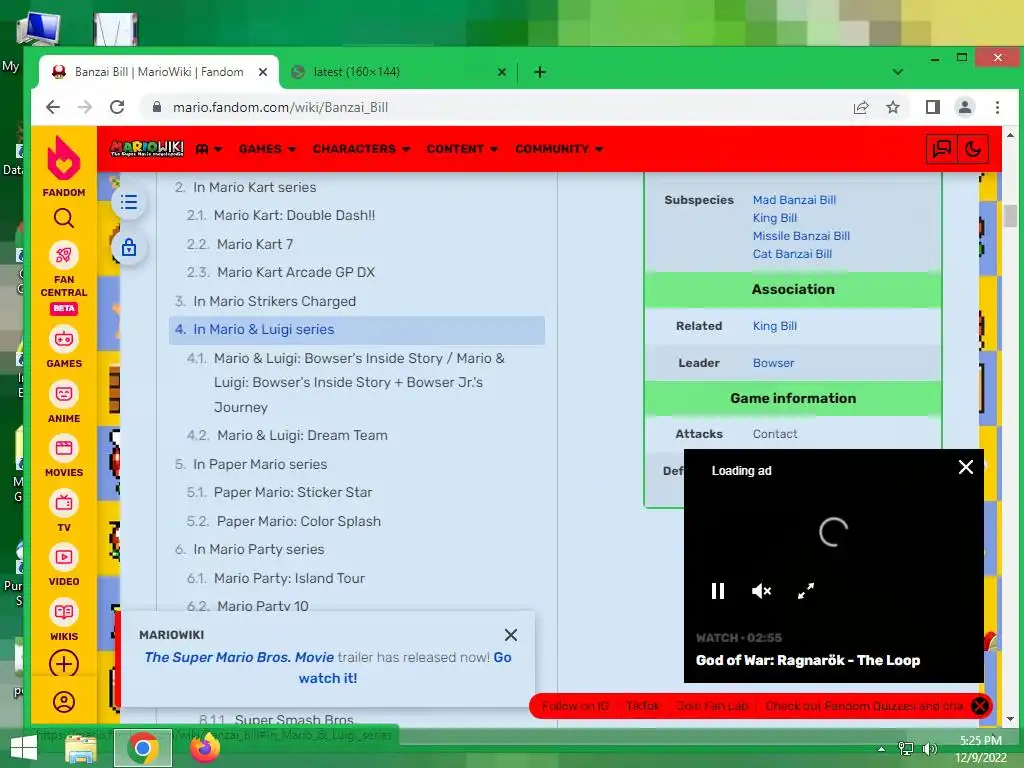
Task: Expand the Games dropdown menu
Action: point(267,149)
